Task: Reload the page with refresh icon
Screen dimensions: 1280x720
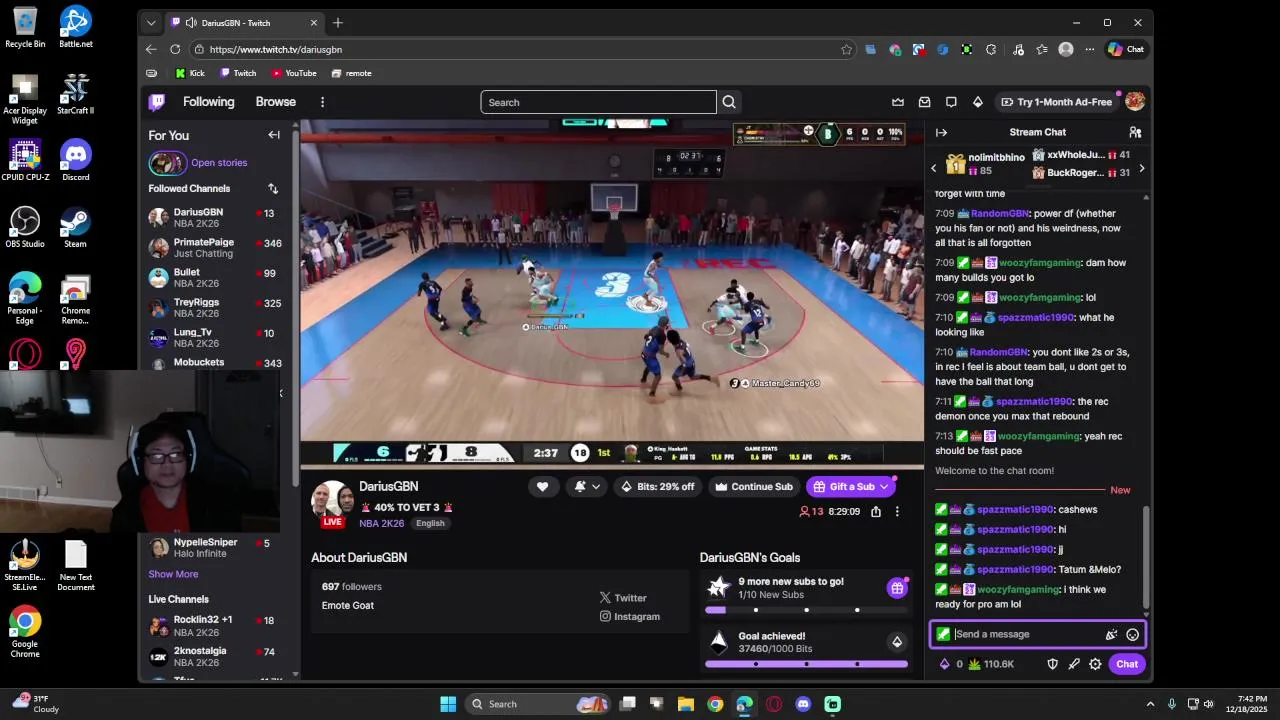Action: tap(175, 49)
